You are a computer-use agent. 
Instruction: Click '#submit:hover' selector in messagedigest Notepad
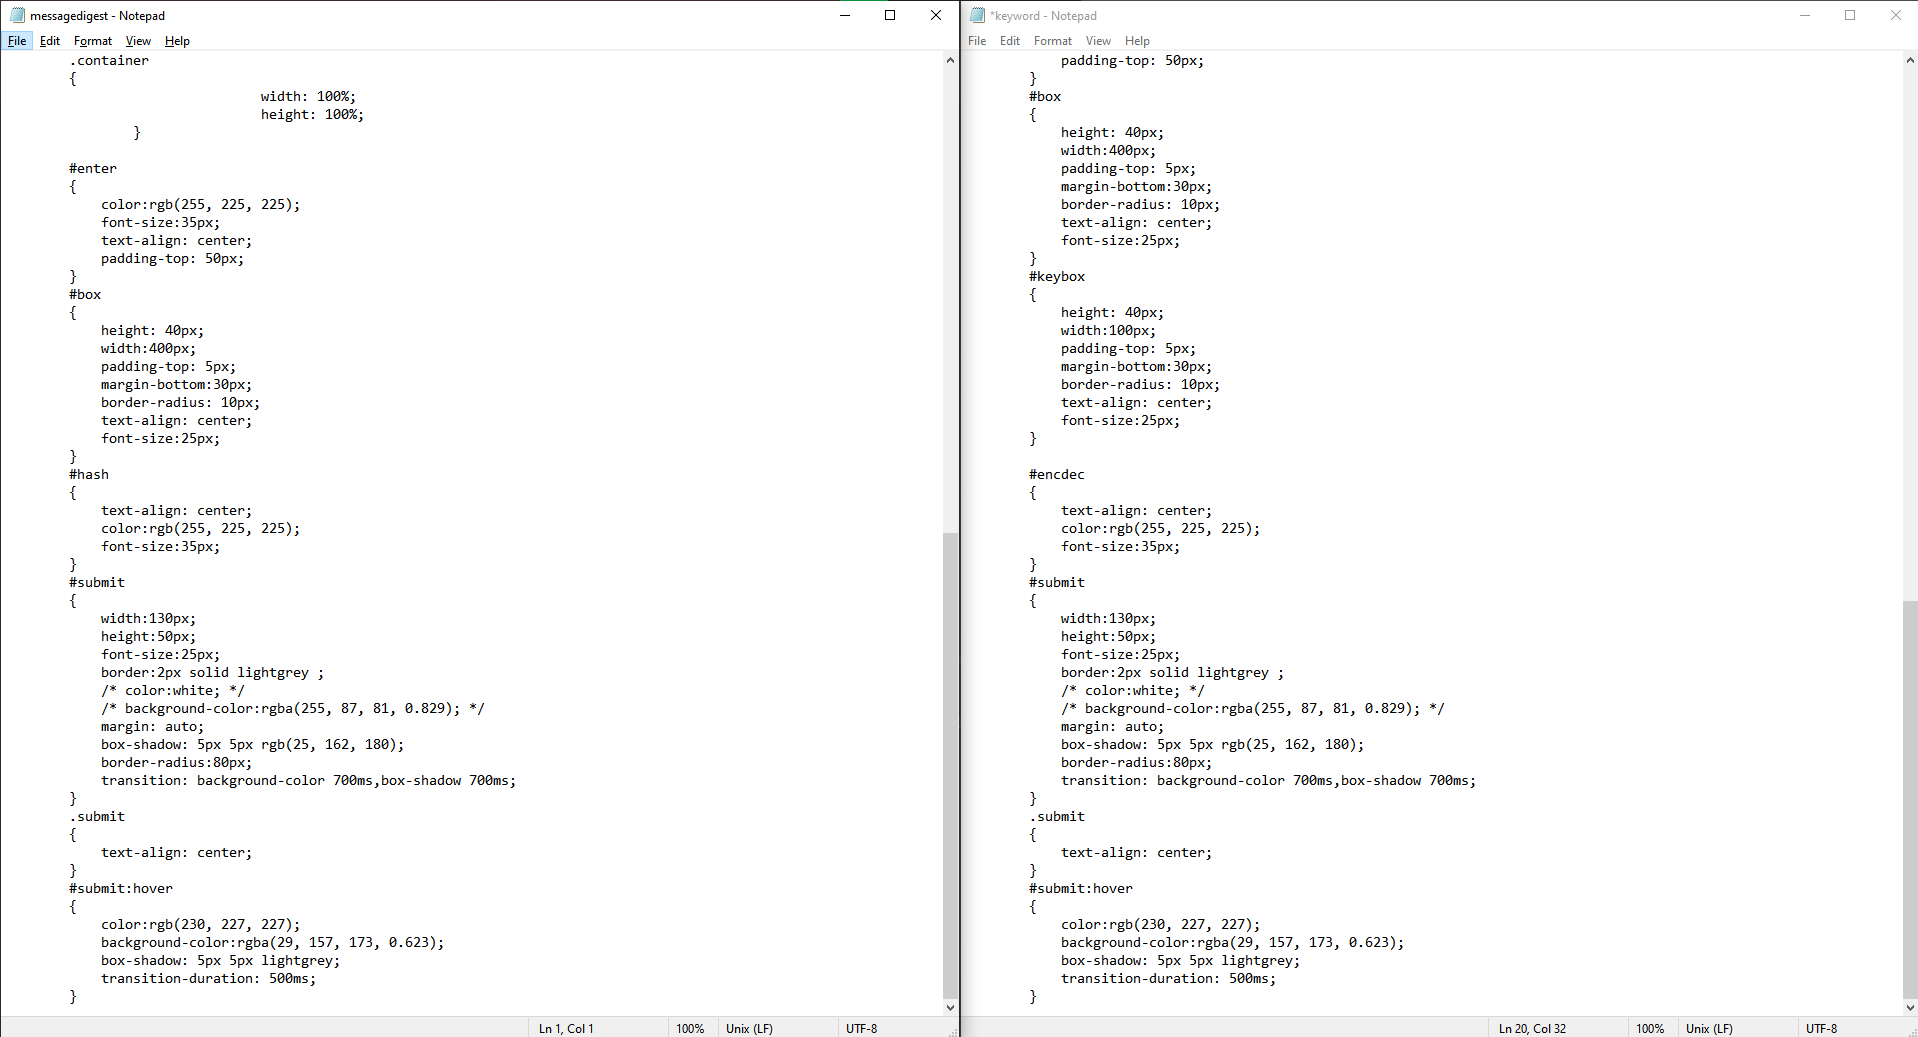pyautogui.click(x=121, y=889)
